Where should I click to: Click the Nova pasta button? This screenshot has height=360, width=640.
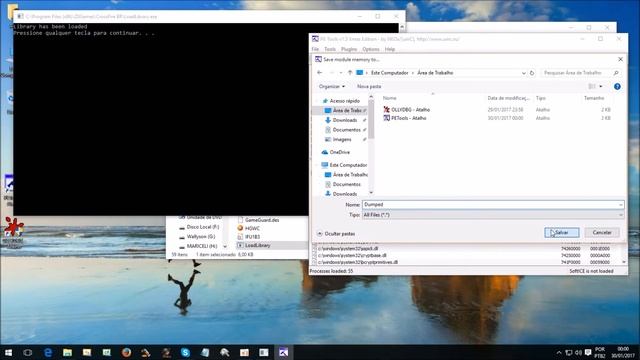[x=369, y=87]
